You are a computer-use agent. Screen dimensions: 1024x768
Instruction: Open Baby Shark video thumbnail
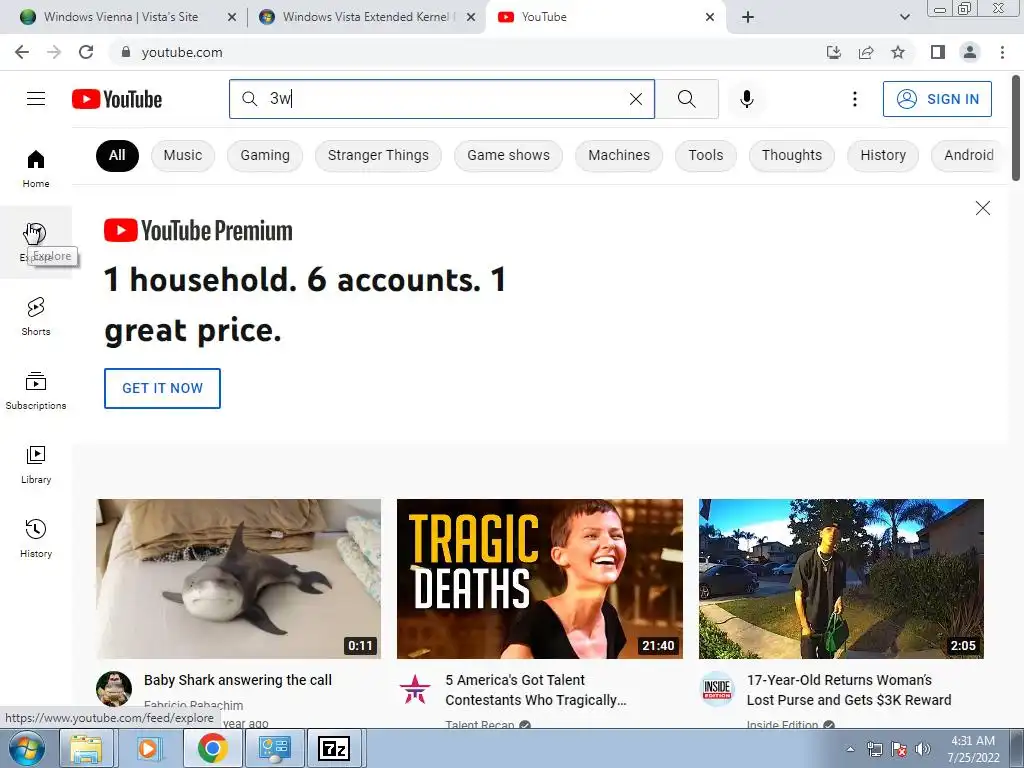238,579
